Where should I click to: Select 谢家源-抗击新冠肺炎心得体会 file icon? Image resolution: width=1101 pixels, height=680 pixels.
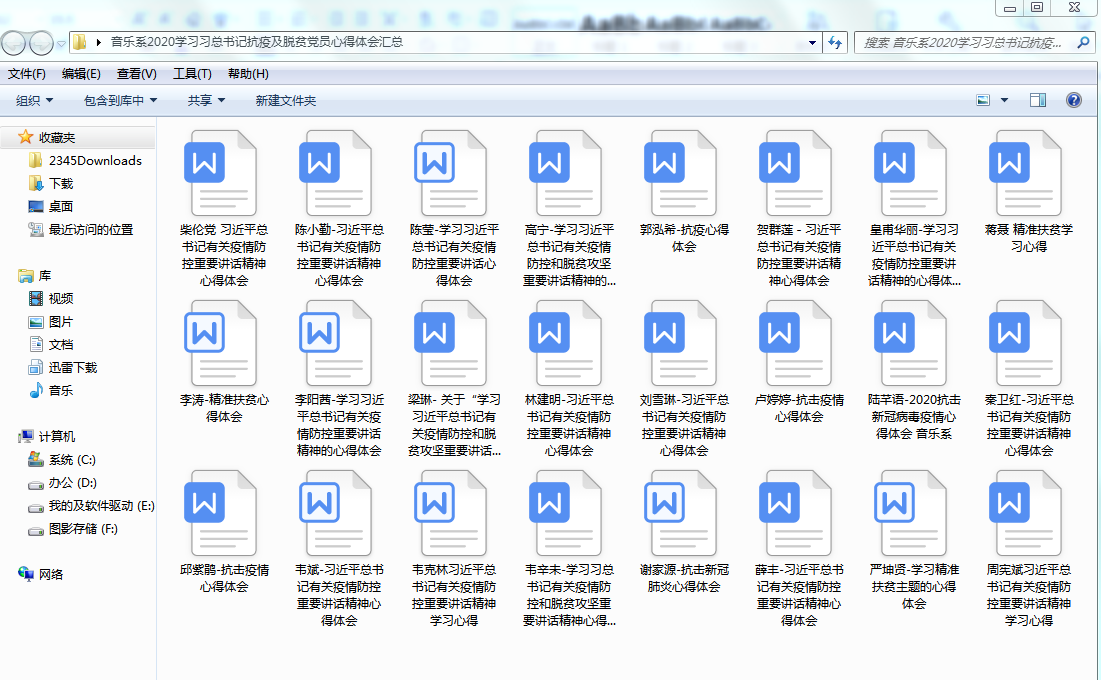pyautogui.click(x=680, y=513)
